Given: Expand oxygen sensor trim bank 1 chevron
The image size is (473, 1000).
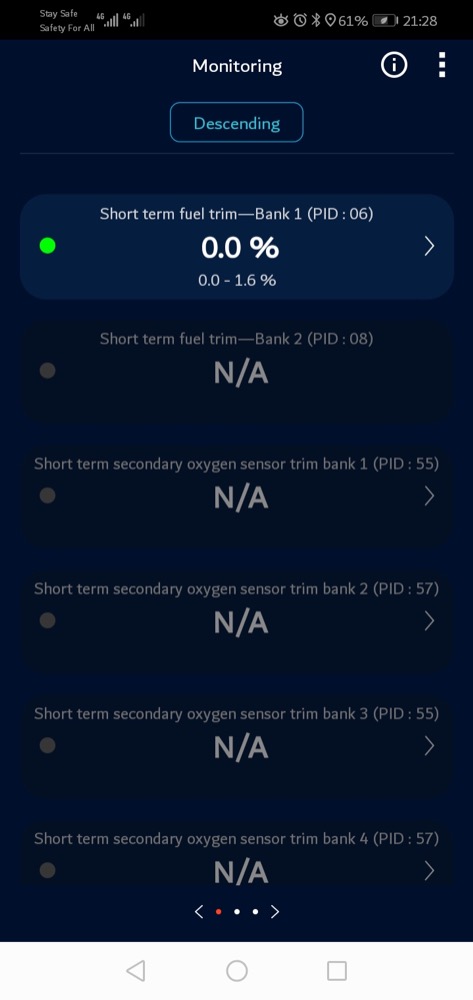Looking at the screenshot, I should [429, 496].
